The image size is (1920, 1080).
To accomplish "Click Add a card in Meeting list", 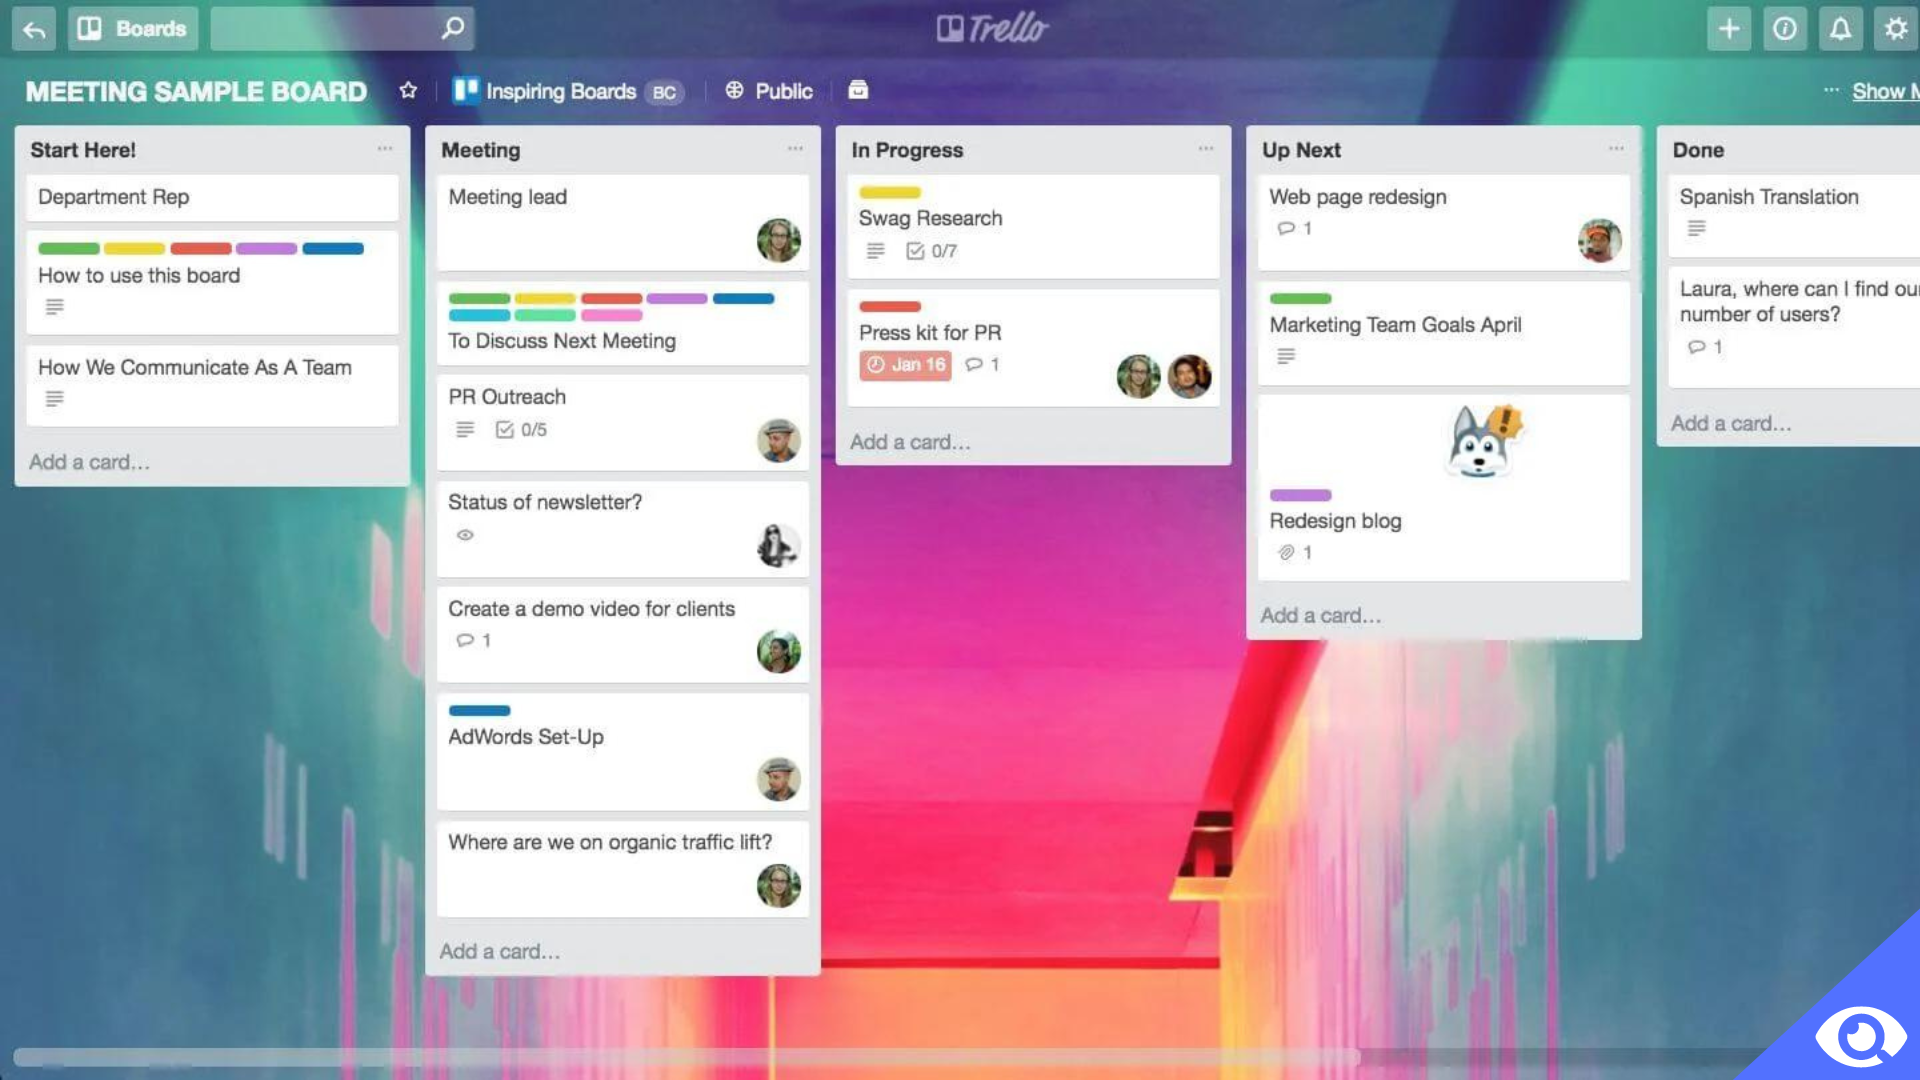I will tap(498, 951).
